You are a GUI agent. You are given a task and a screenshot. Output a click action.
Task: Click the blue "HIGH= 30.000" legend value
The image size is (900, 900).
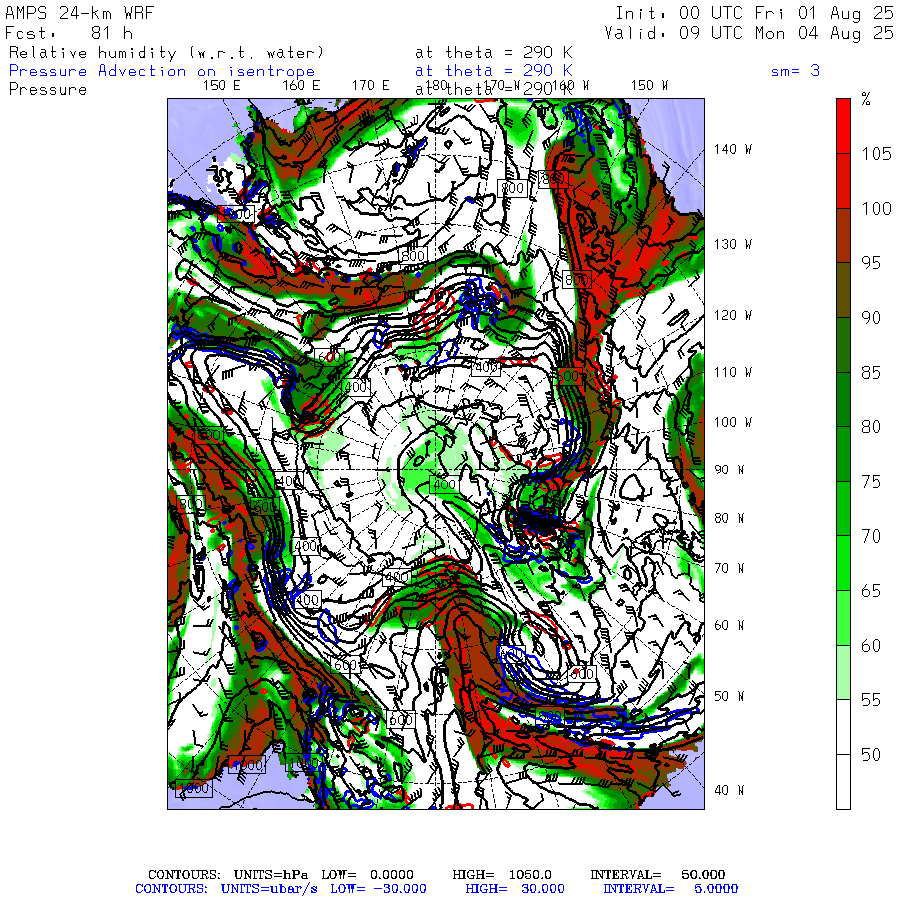pos(515,889)
